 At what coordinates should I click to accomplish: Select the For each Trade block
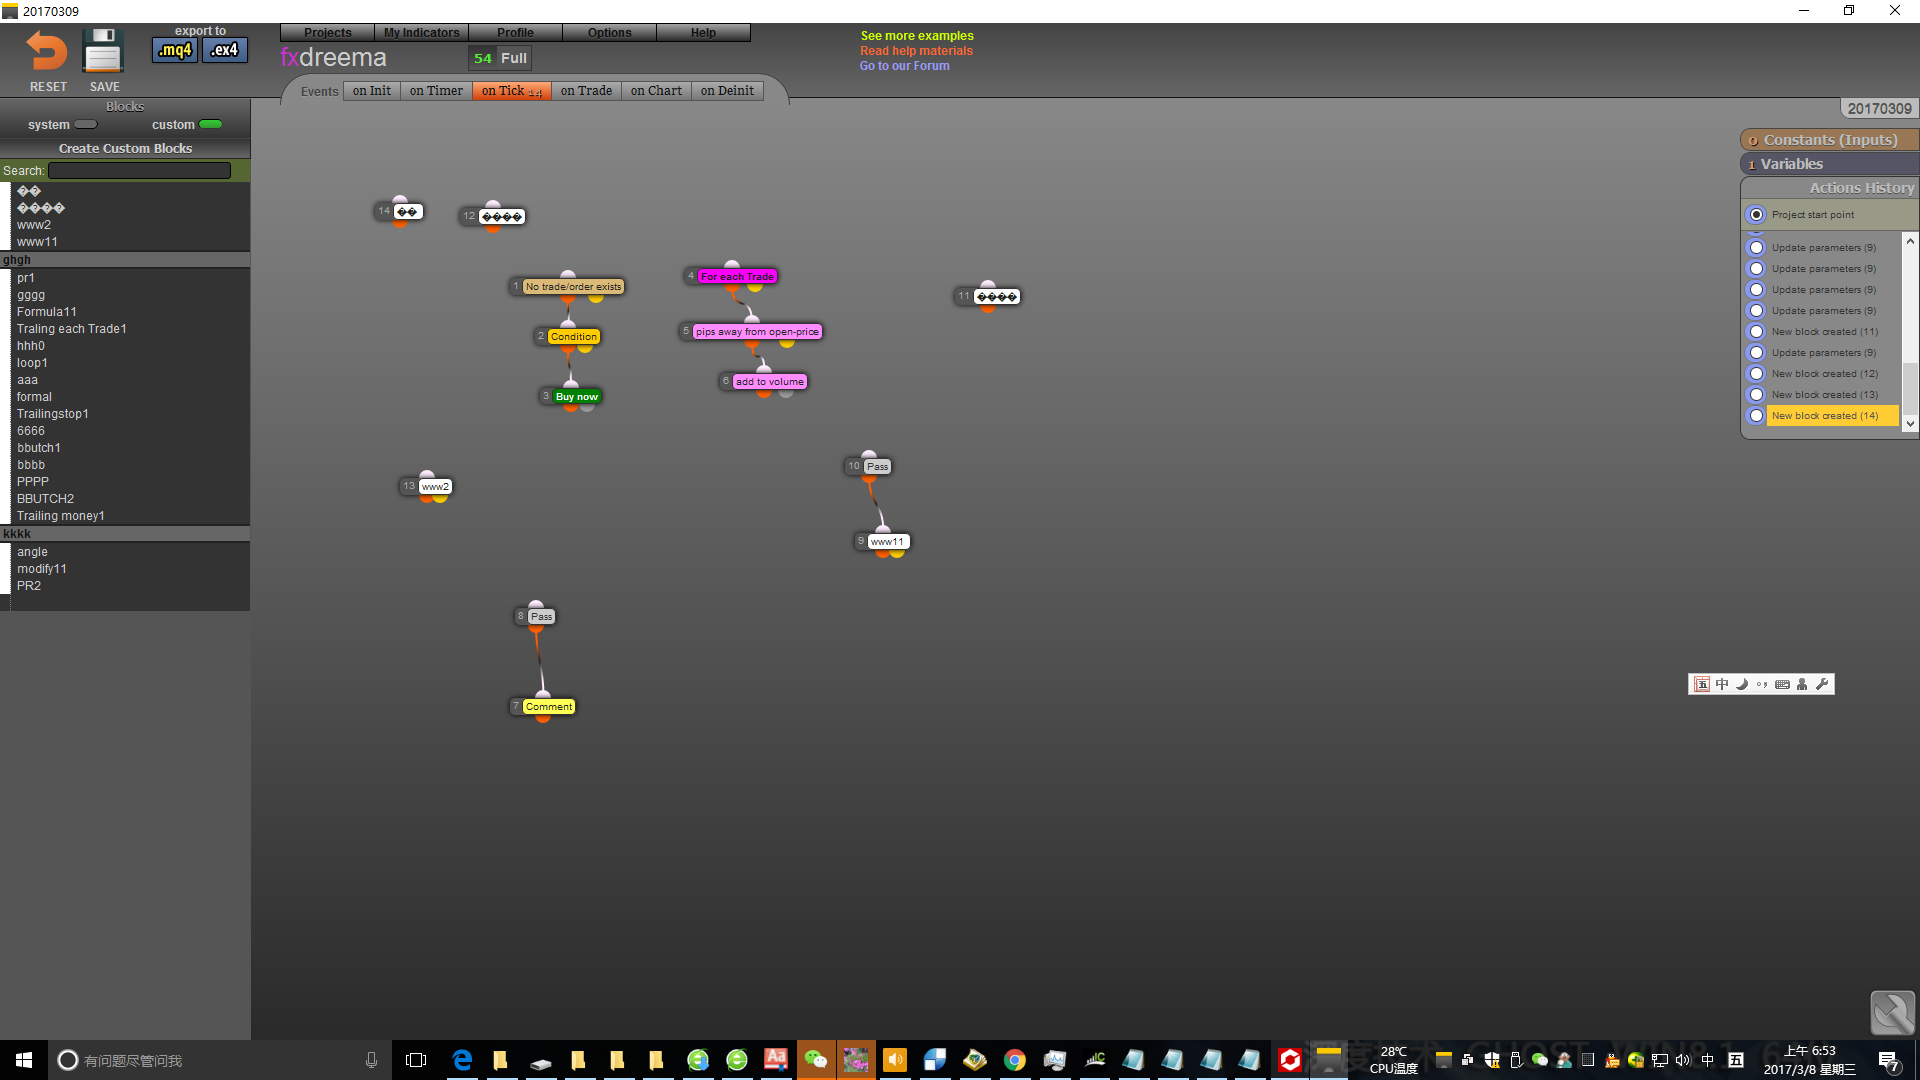737,277
